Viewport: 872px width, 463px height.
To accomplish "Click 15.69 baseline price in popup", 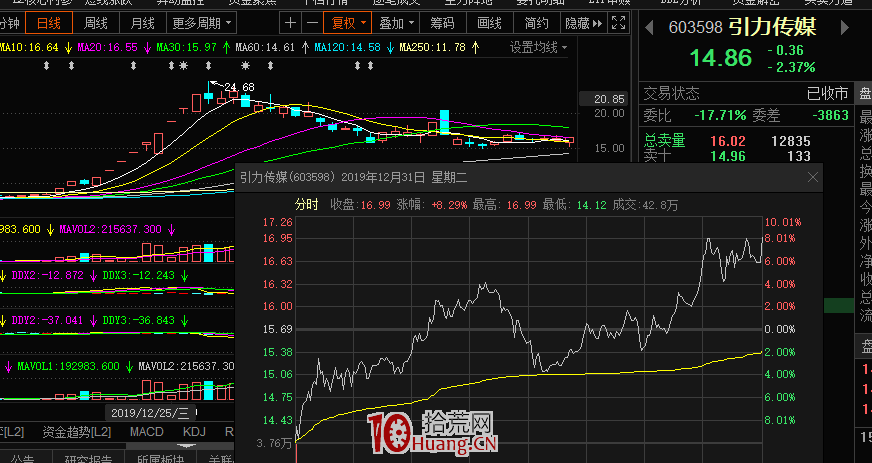I will click(278, 329).
